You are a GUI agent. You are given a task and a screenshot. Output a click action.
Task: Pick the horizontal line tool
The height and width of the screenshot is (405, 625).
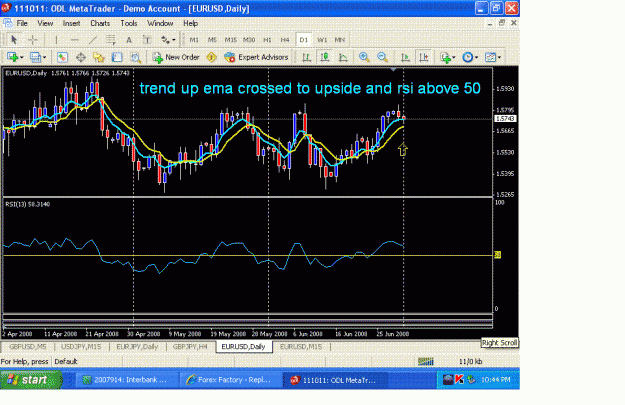(74, 39)
